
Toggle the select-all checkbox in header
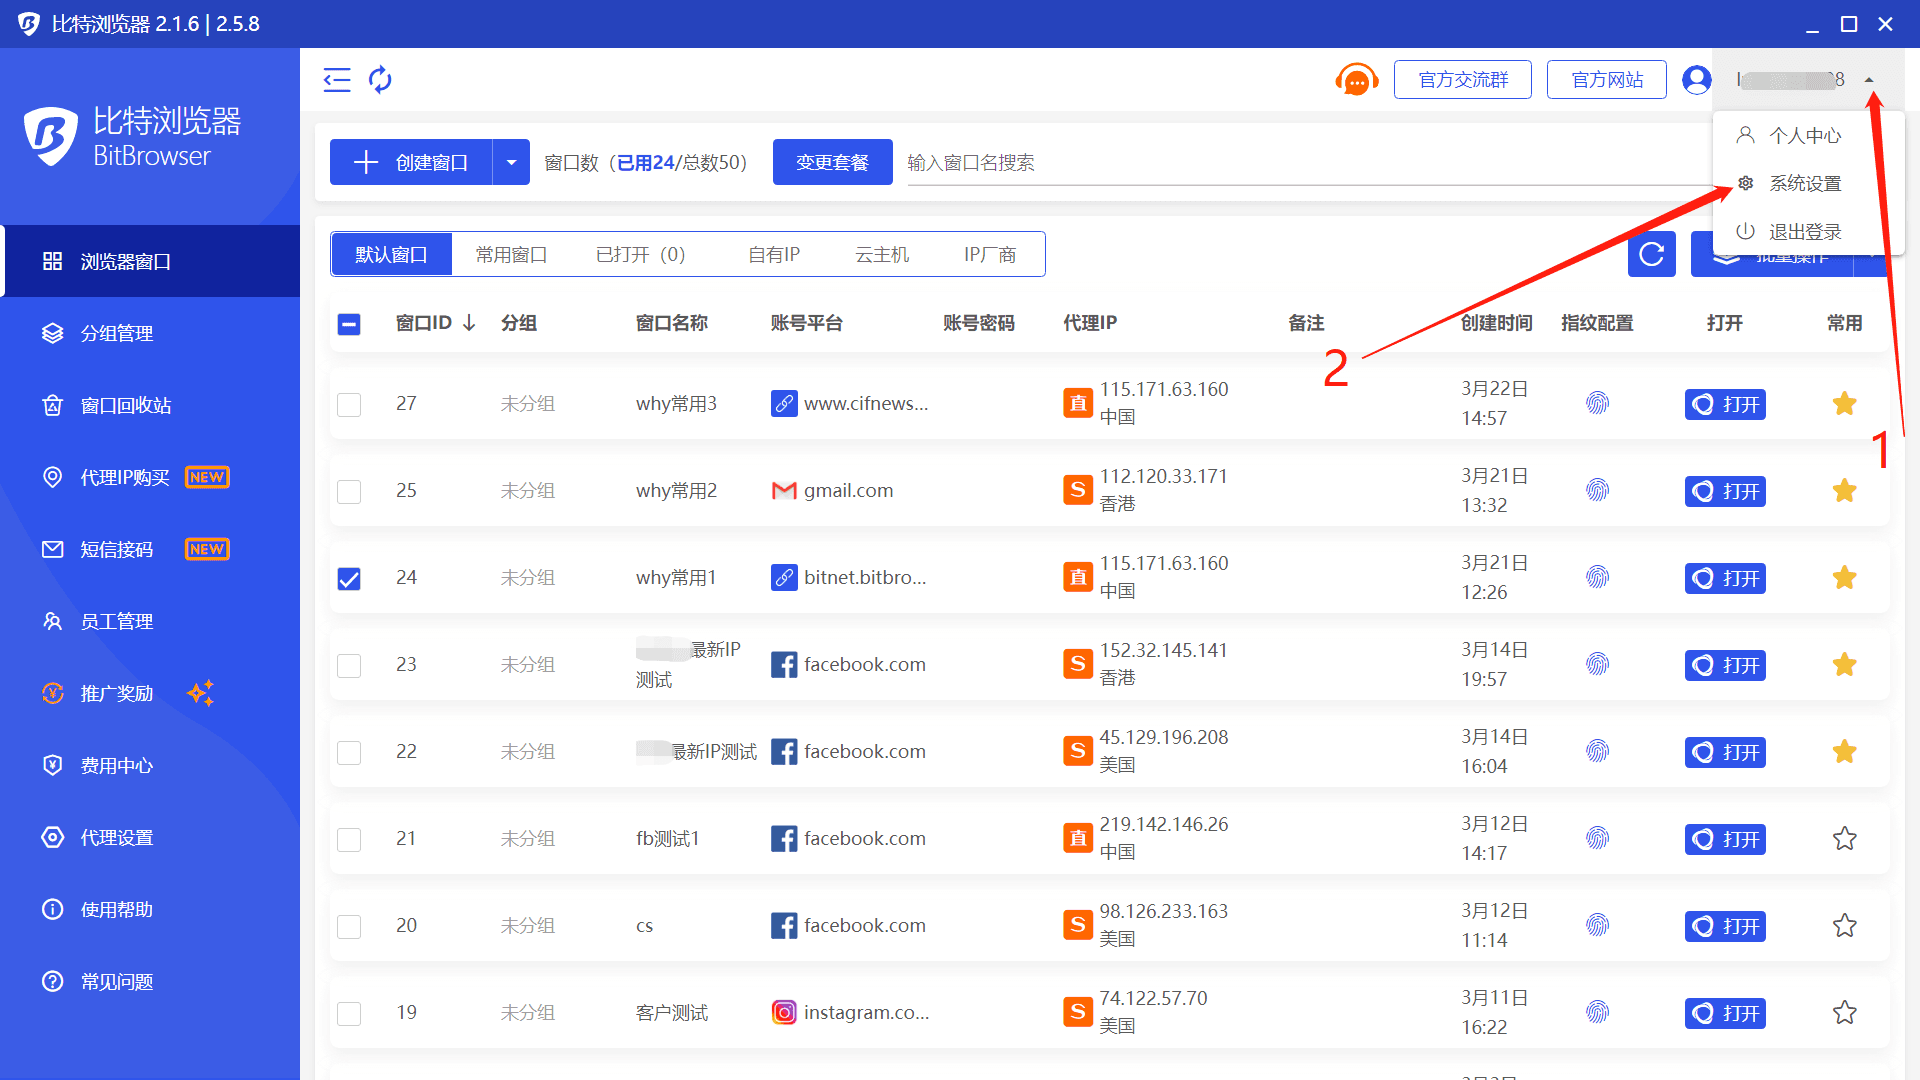click(349, 324)
